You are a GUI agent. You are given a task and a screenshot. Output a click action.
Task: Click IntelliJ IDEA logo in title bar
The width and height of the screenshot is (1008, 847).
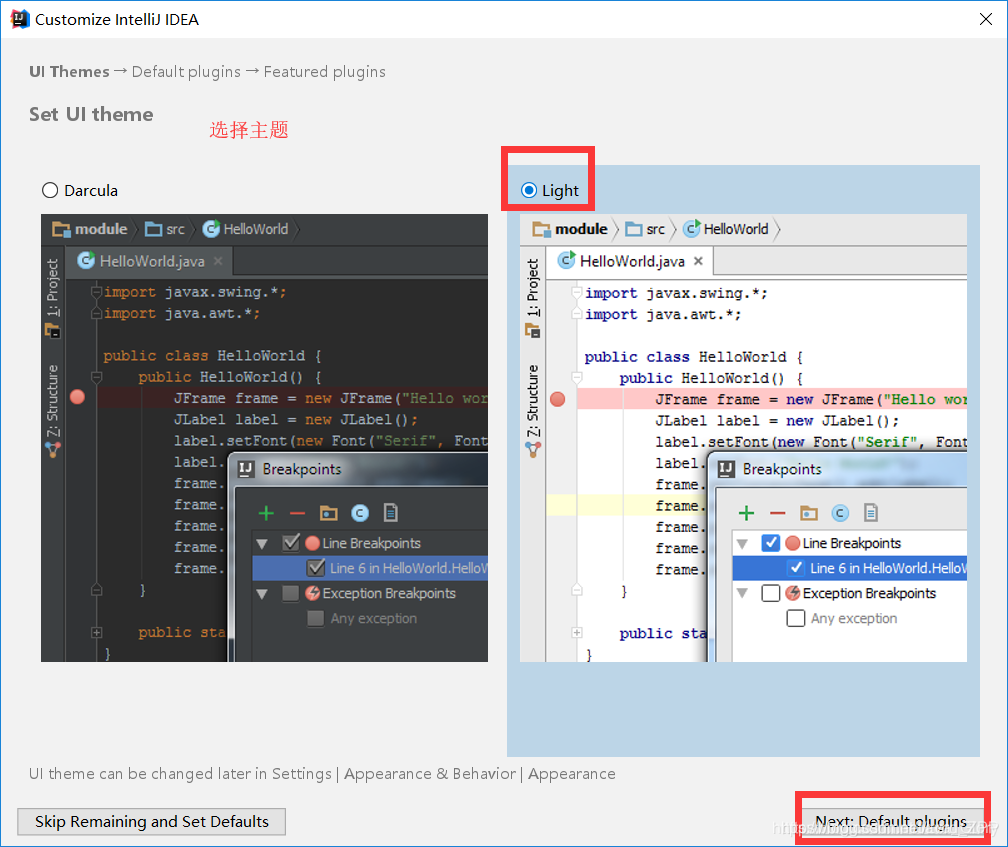point(20,19)
